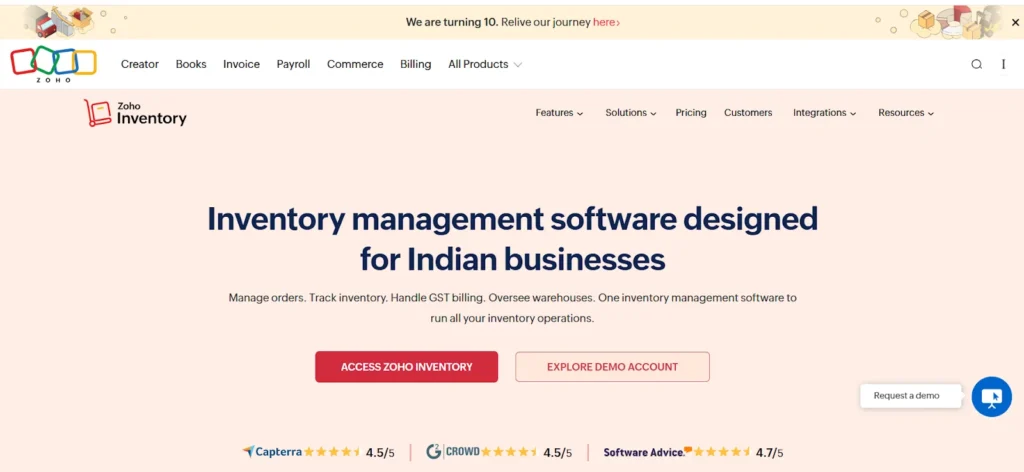1024x472 pixels.
Task: Go to the Pricing page
Action: coord(691,113)
